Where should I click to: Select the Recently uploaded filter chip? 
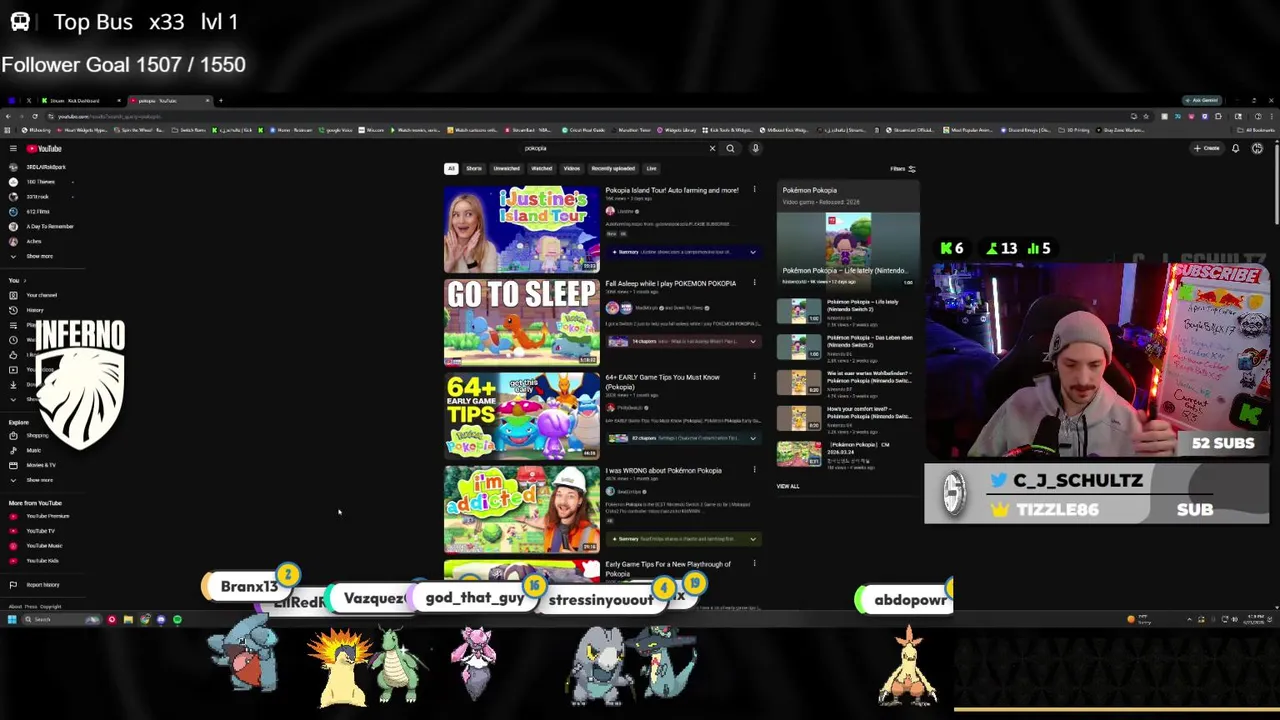[x=613, y=169]
